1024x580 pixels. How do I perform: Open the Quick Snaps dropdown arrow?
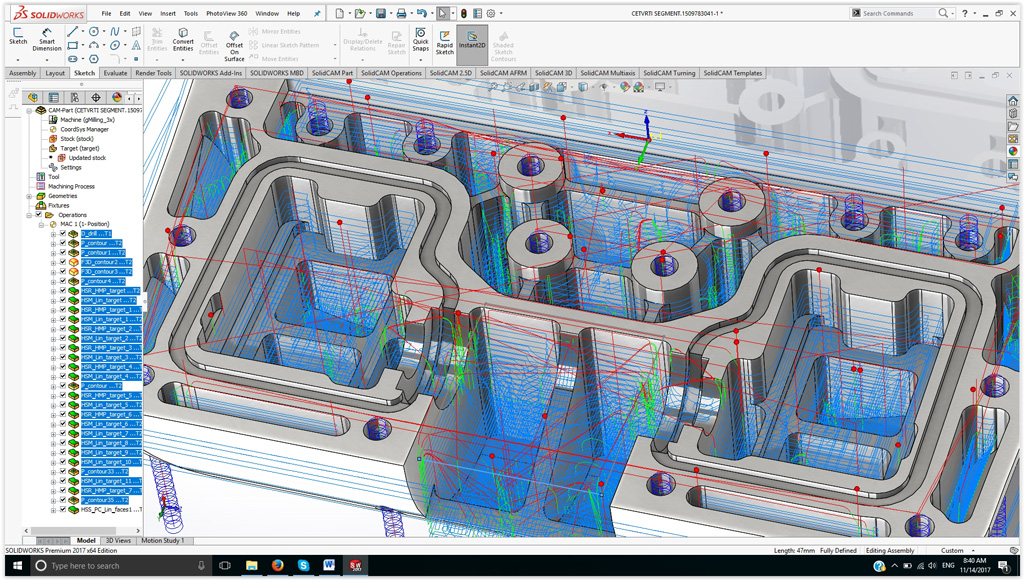(421, 59)
